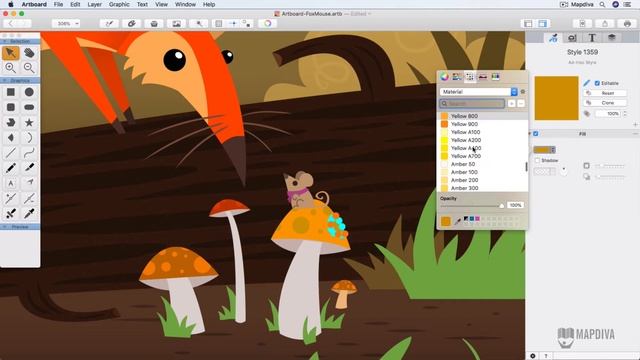640x360 pixels.
Task: Open the Text menu
Action: pos(142,4)
